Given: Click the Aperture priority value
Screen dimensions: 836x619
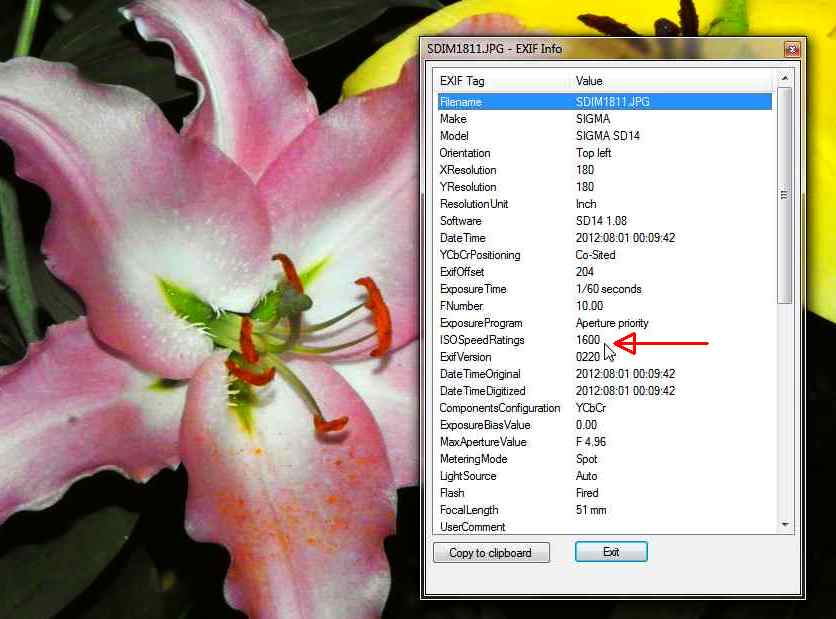Looking at the screenshot, I should pos(612,323).
